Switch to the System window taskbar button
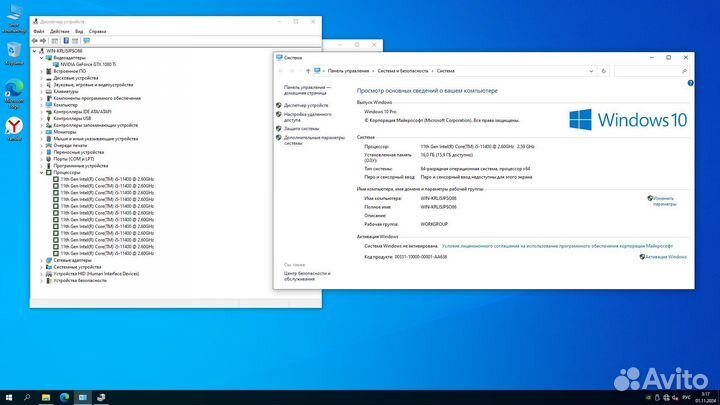Viewport: 720px width, 405px height. pyautogui.click(x=83, y=397)
